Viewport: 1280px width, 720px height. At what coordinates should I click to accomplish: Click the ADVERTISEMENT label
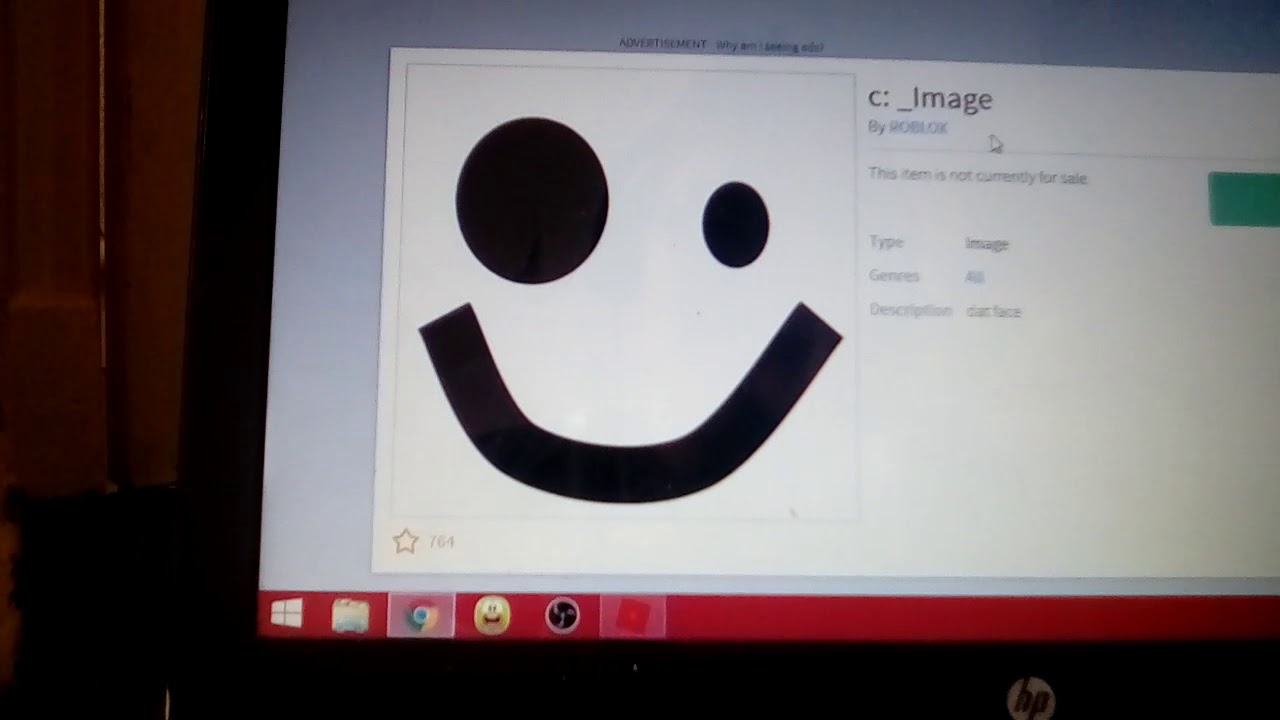coord(663,44)
